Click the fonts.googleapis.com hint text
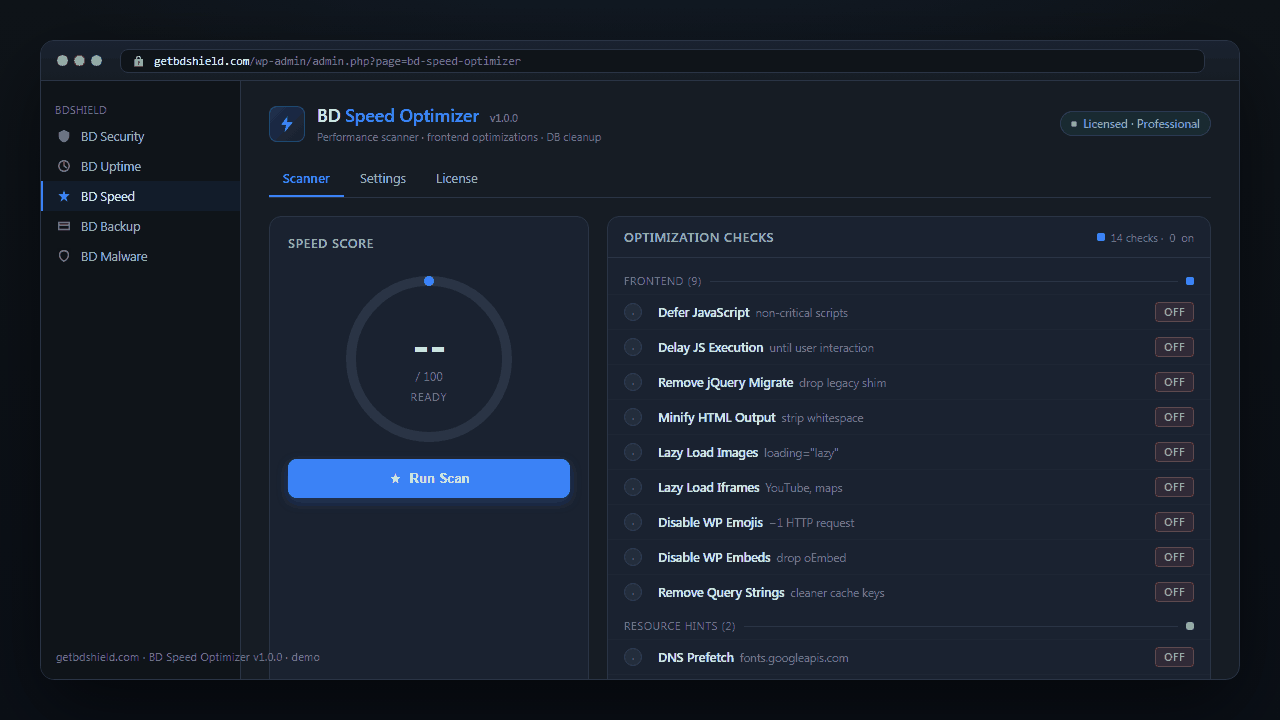1280x720 pixels. (x=794, y=658)
